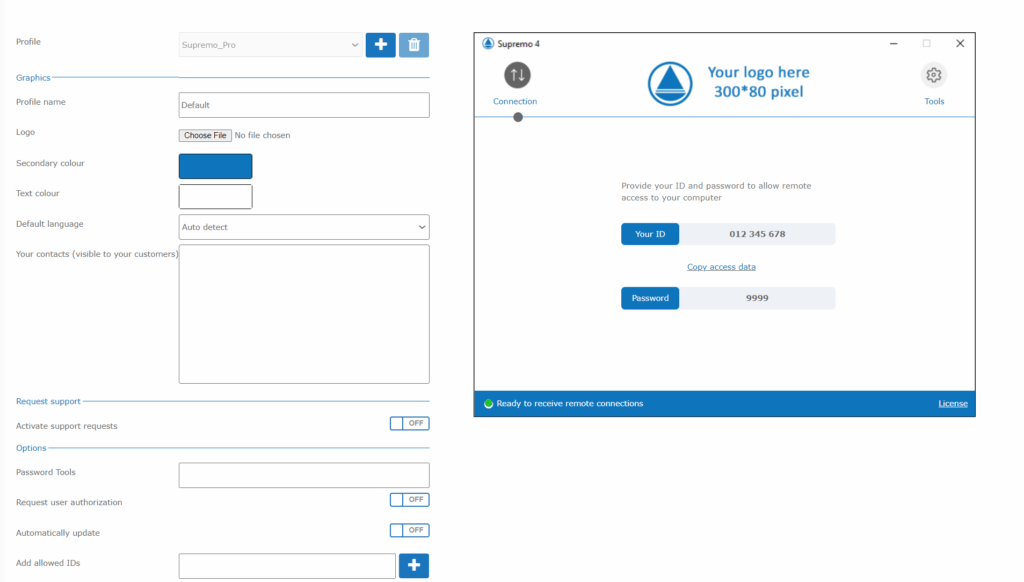The width and height of the screenshot is (1024, 582).
Task: Add a new profile with plus button
Action: [x=381, y=45]
